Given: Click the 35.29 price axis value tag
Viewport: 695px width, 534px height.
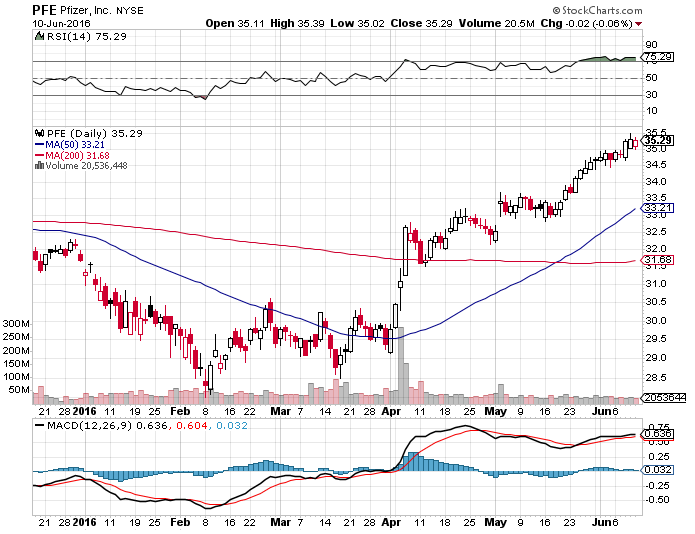Looking at the screenshot, I should click(658, 140).
